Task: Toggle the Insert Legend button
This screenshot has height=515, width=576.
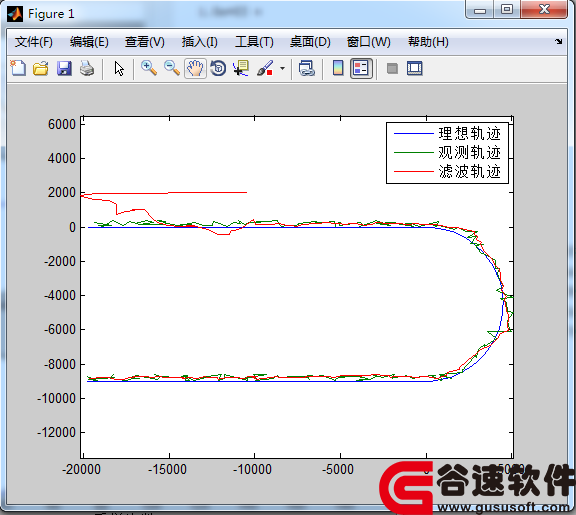Action: 361,68
